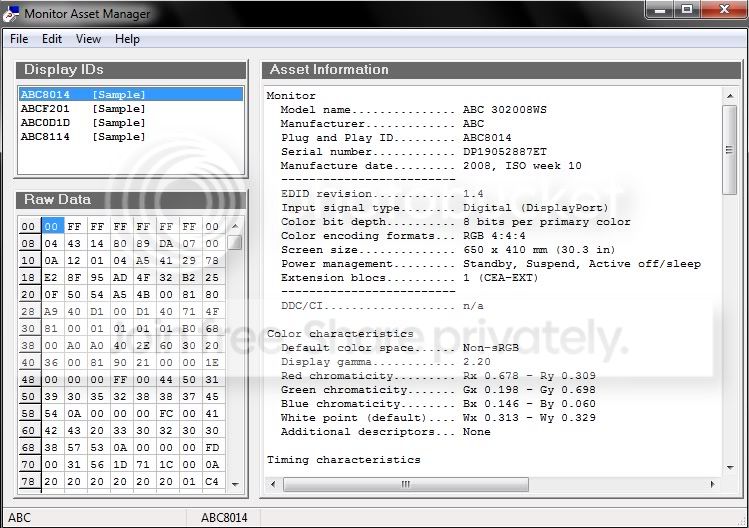The width and height of the screenshot is (749, 528).
Task: Click the Power management line
Action: [491, 264]
